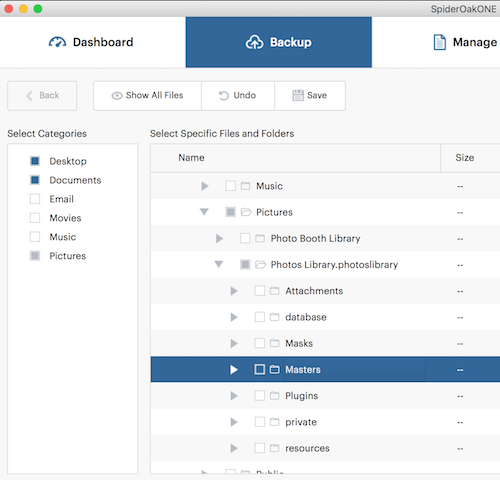Collapse the Pictures folder tree
The height and width of the screenshot is (480, 500).
point(204,212)
